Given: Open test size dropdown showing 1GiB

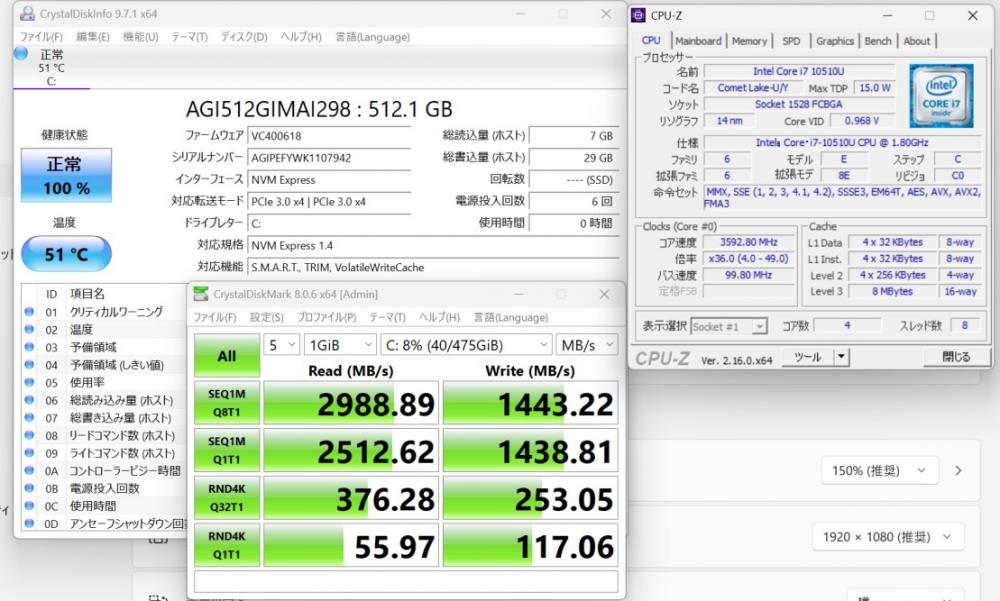Looking at the screenshot, I should pyautogui.click(x=340, y=345).
